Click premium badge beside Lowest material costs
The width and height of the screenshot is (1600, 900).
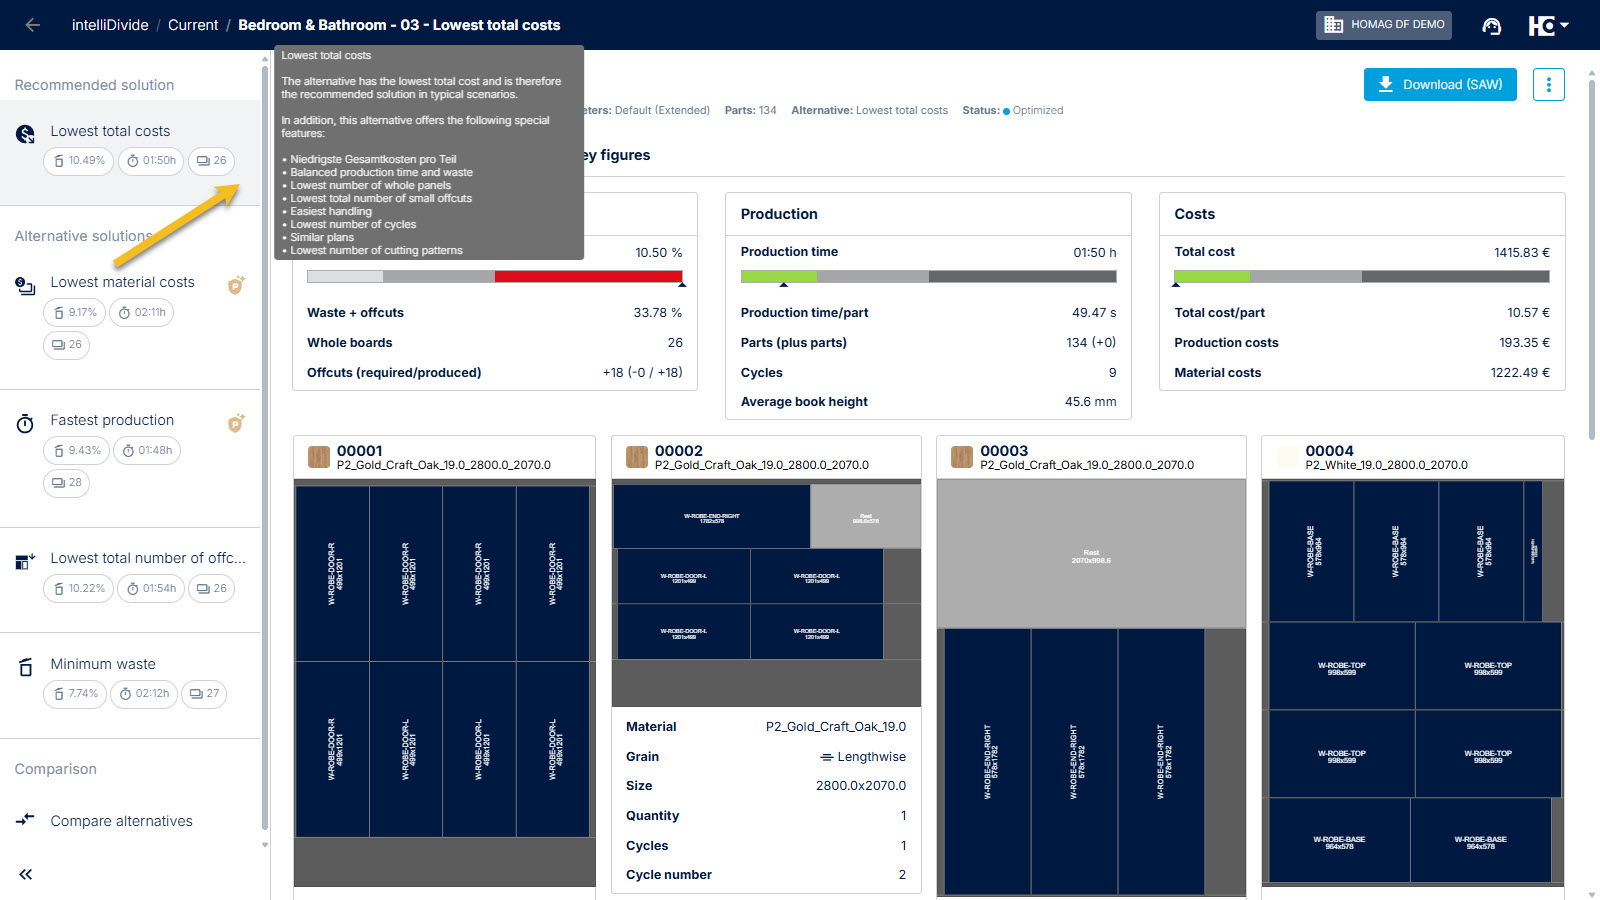point(236,285)
